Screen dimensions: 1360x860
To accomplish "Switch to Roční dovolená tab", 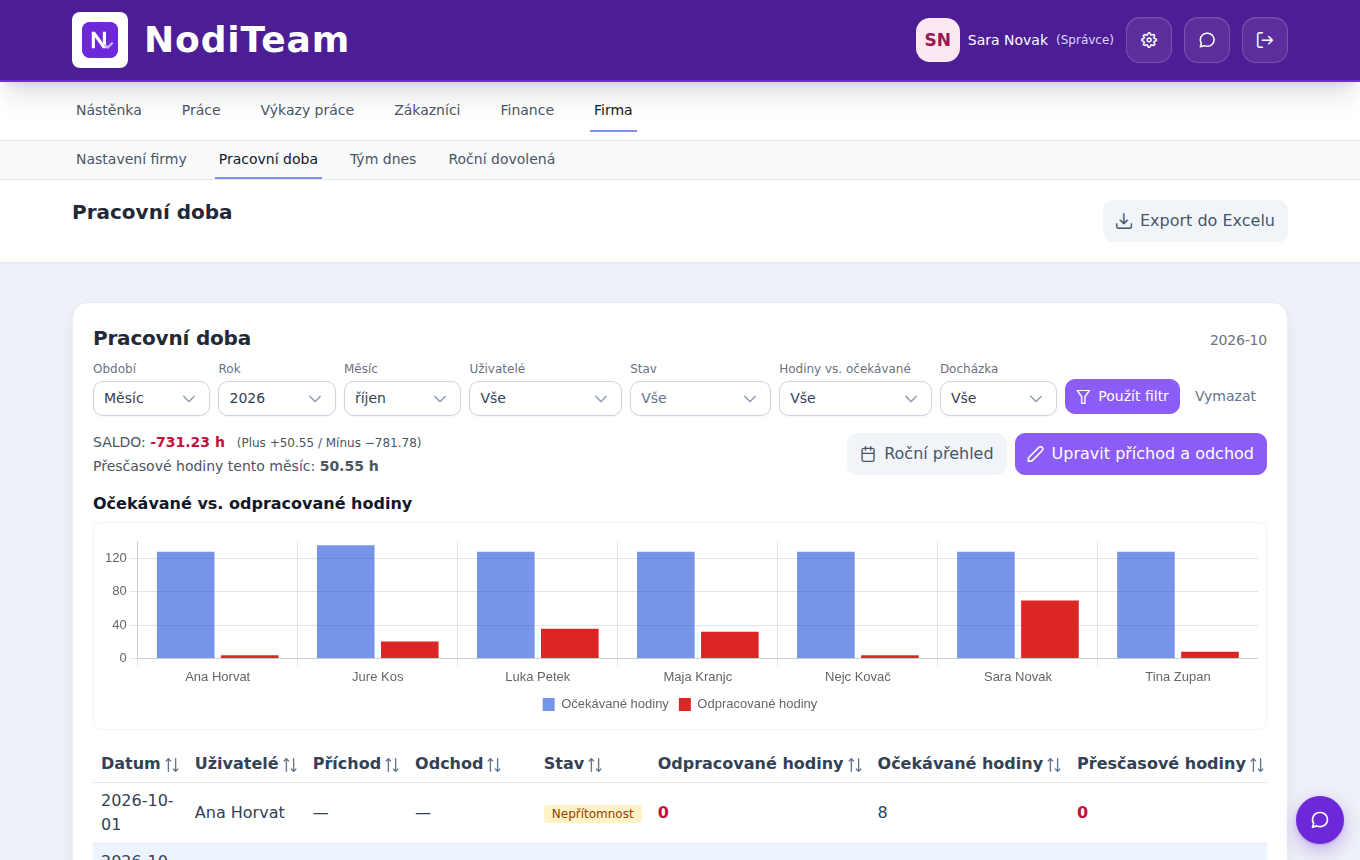I will [502, 159].
